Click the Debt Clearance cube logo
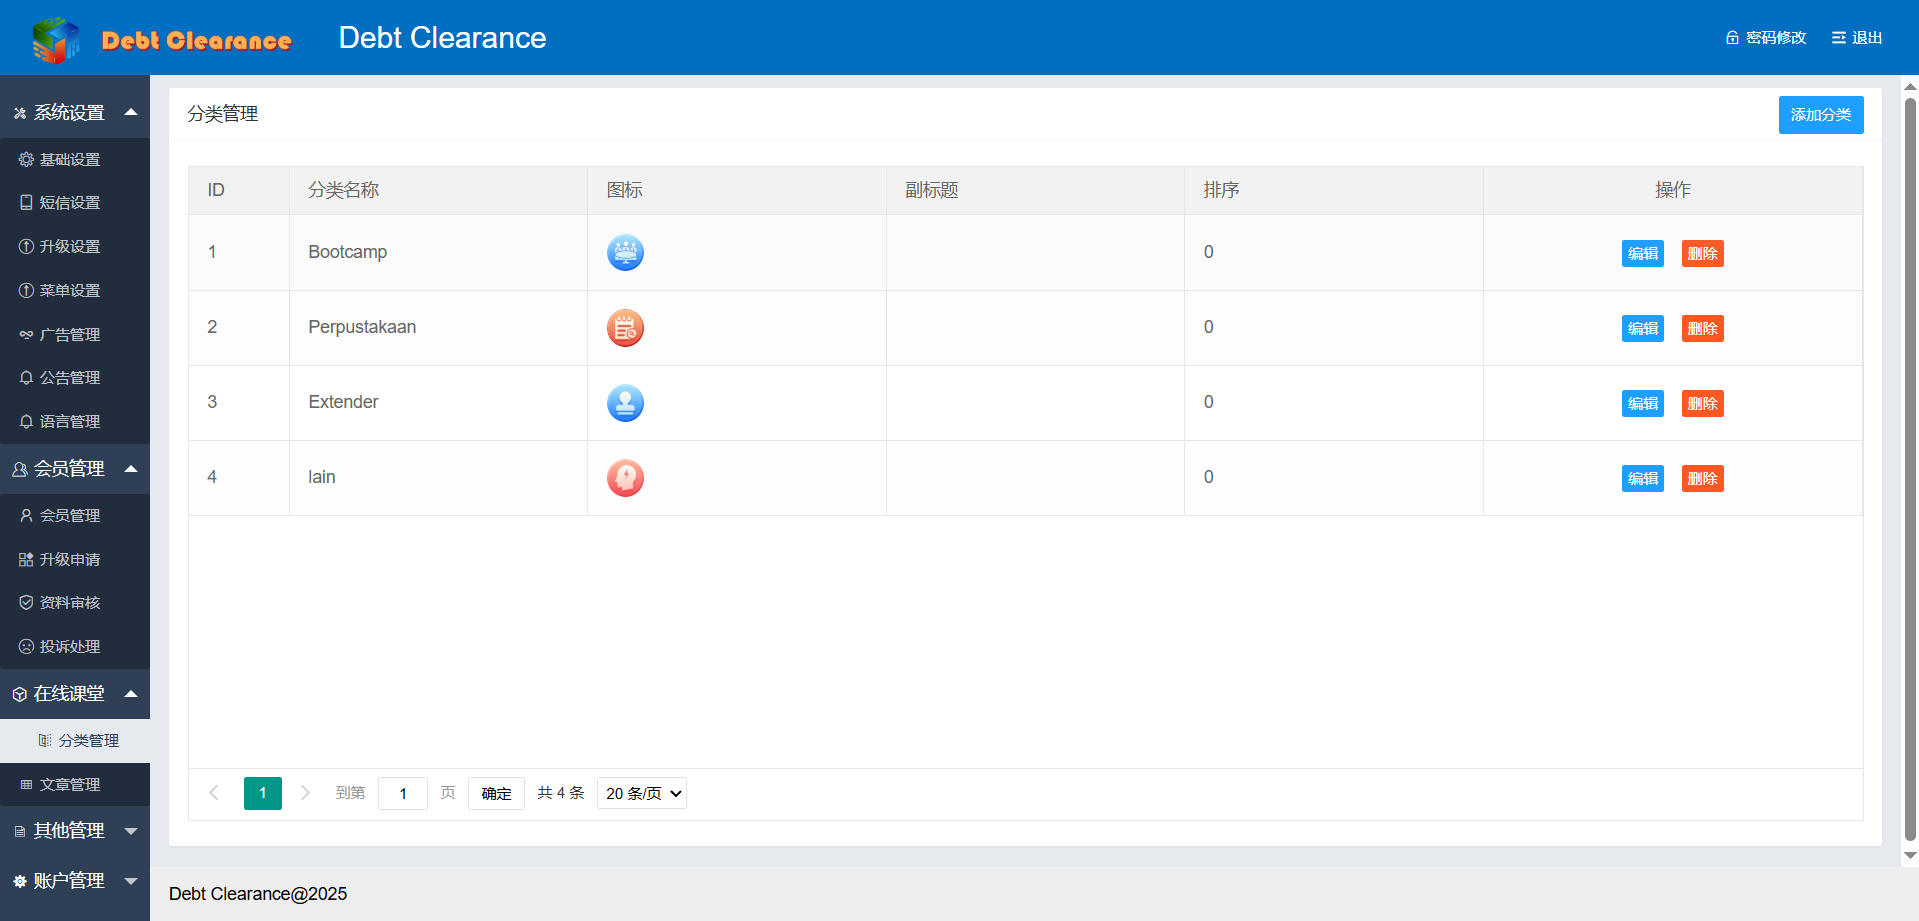The width and height of the screenshot is (1919, 921). 56,40
